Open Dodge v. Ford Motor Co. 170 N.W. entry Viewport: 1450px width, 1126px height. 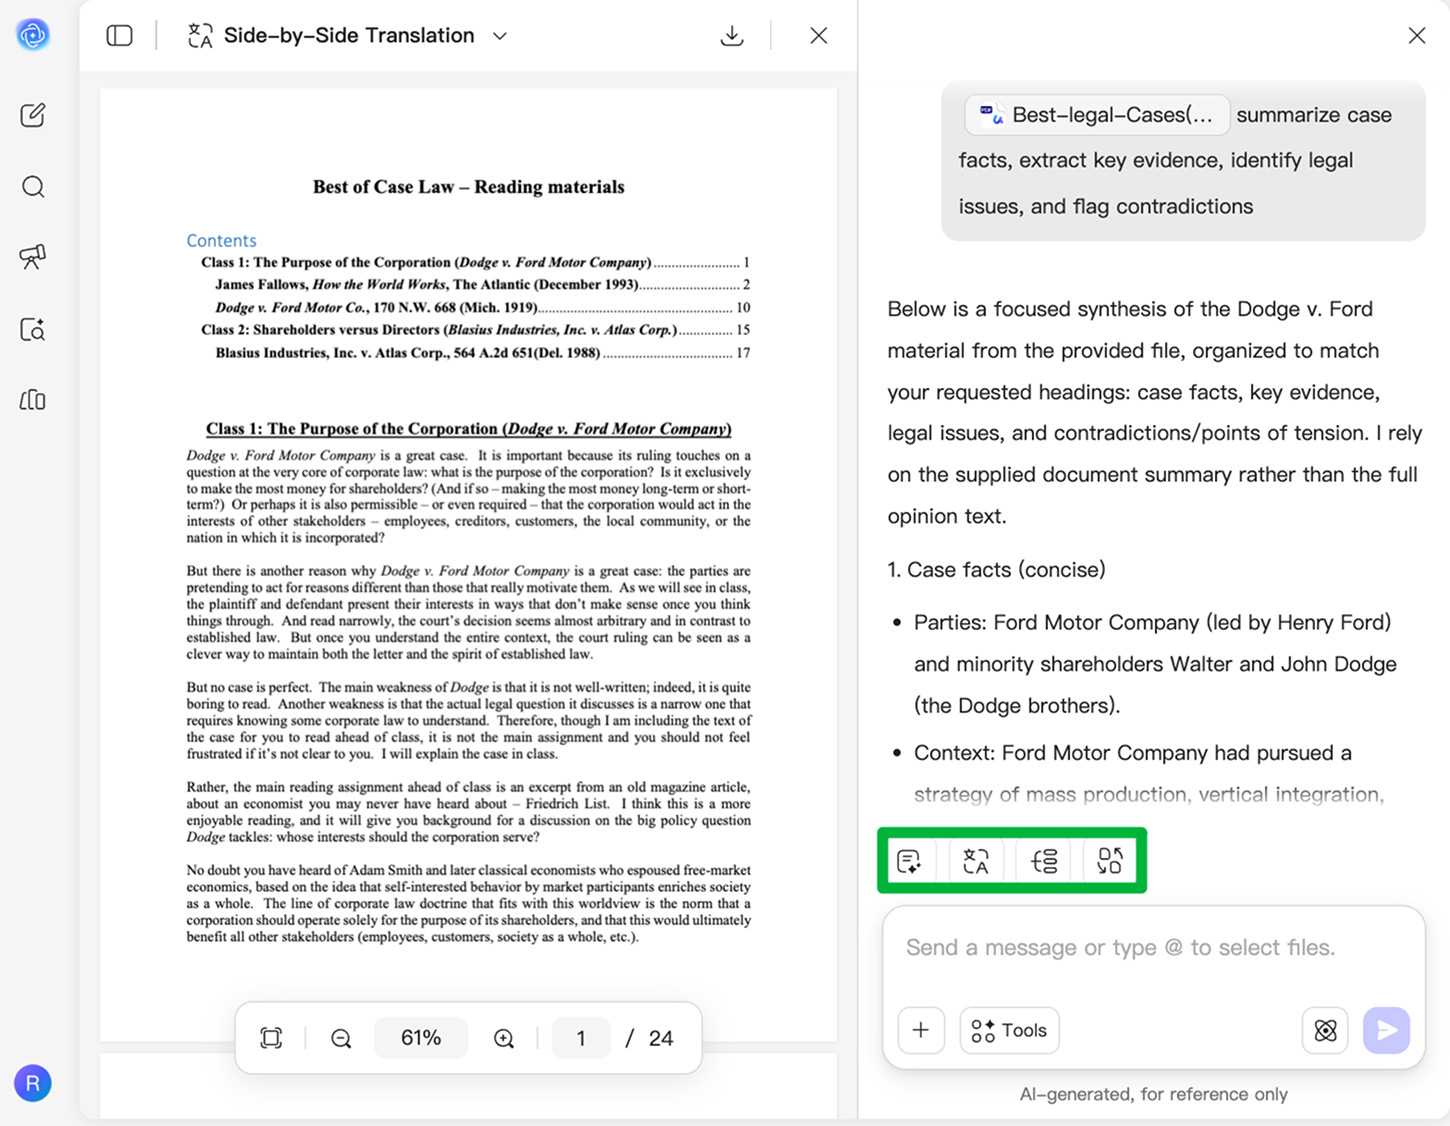tap(482, 308)
